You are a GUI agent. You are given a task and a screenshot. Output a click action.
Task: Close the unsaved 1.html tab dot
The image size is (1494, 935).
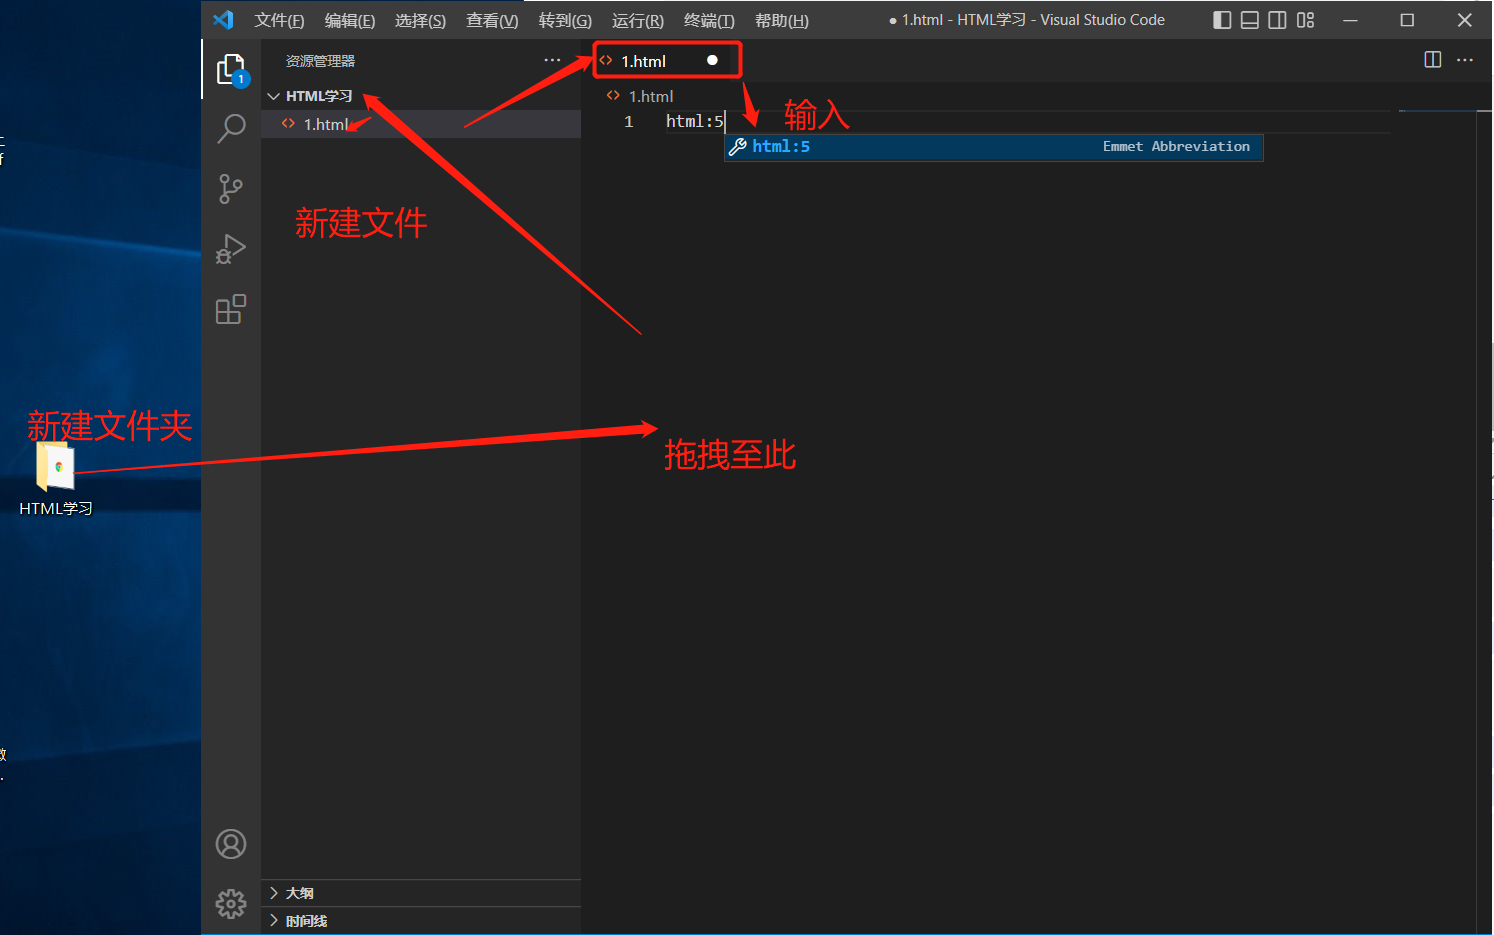(712, 60)
